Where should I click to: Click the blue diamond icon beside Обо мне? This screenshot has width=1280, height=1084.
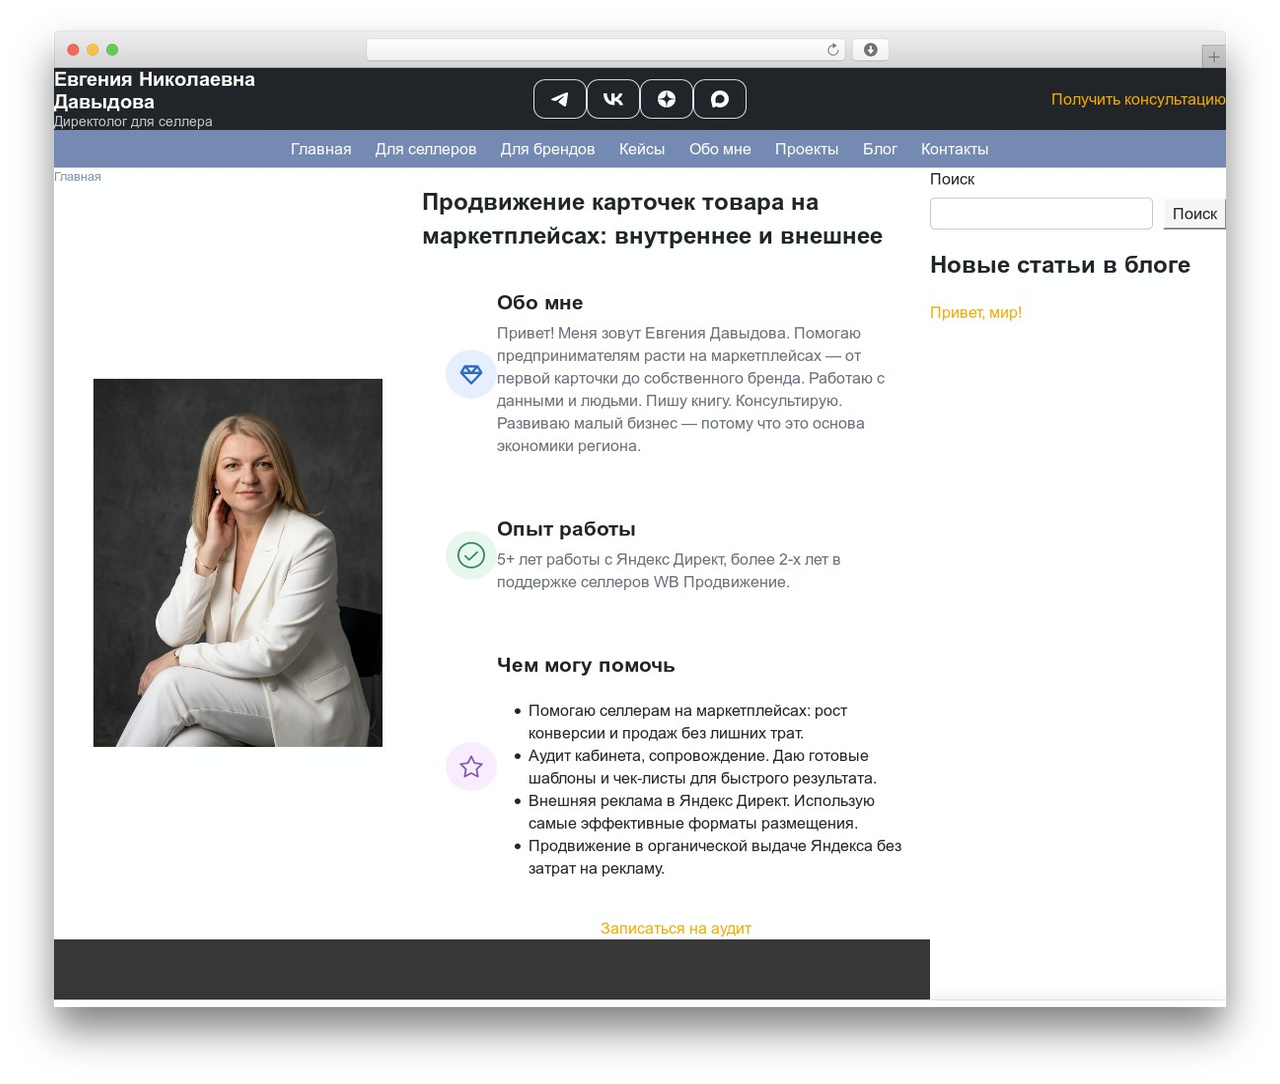pyautogui.click(x=471, y=374)
